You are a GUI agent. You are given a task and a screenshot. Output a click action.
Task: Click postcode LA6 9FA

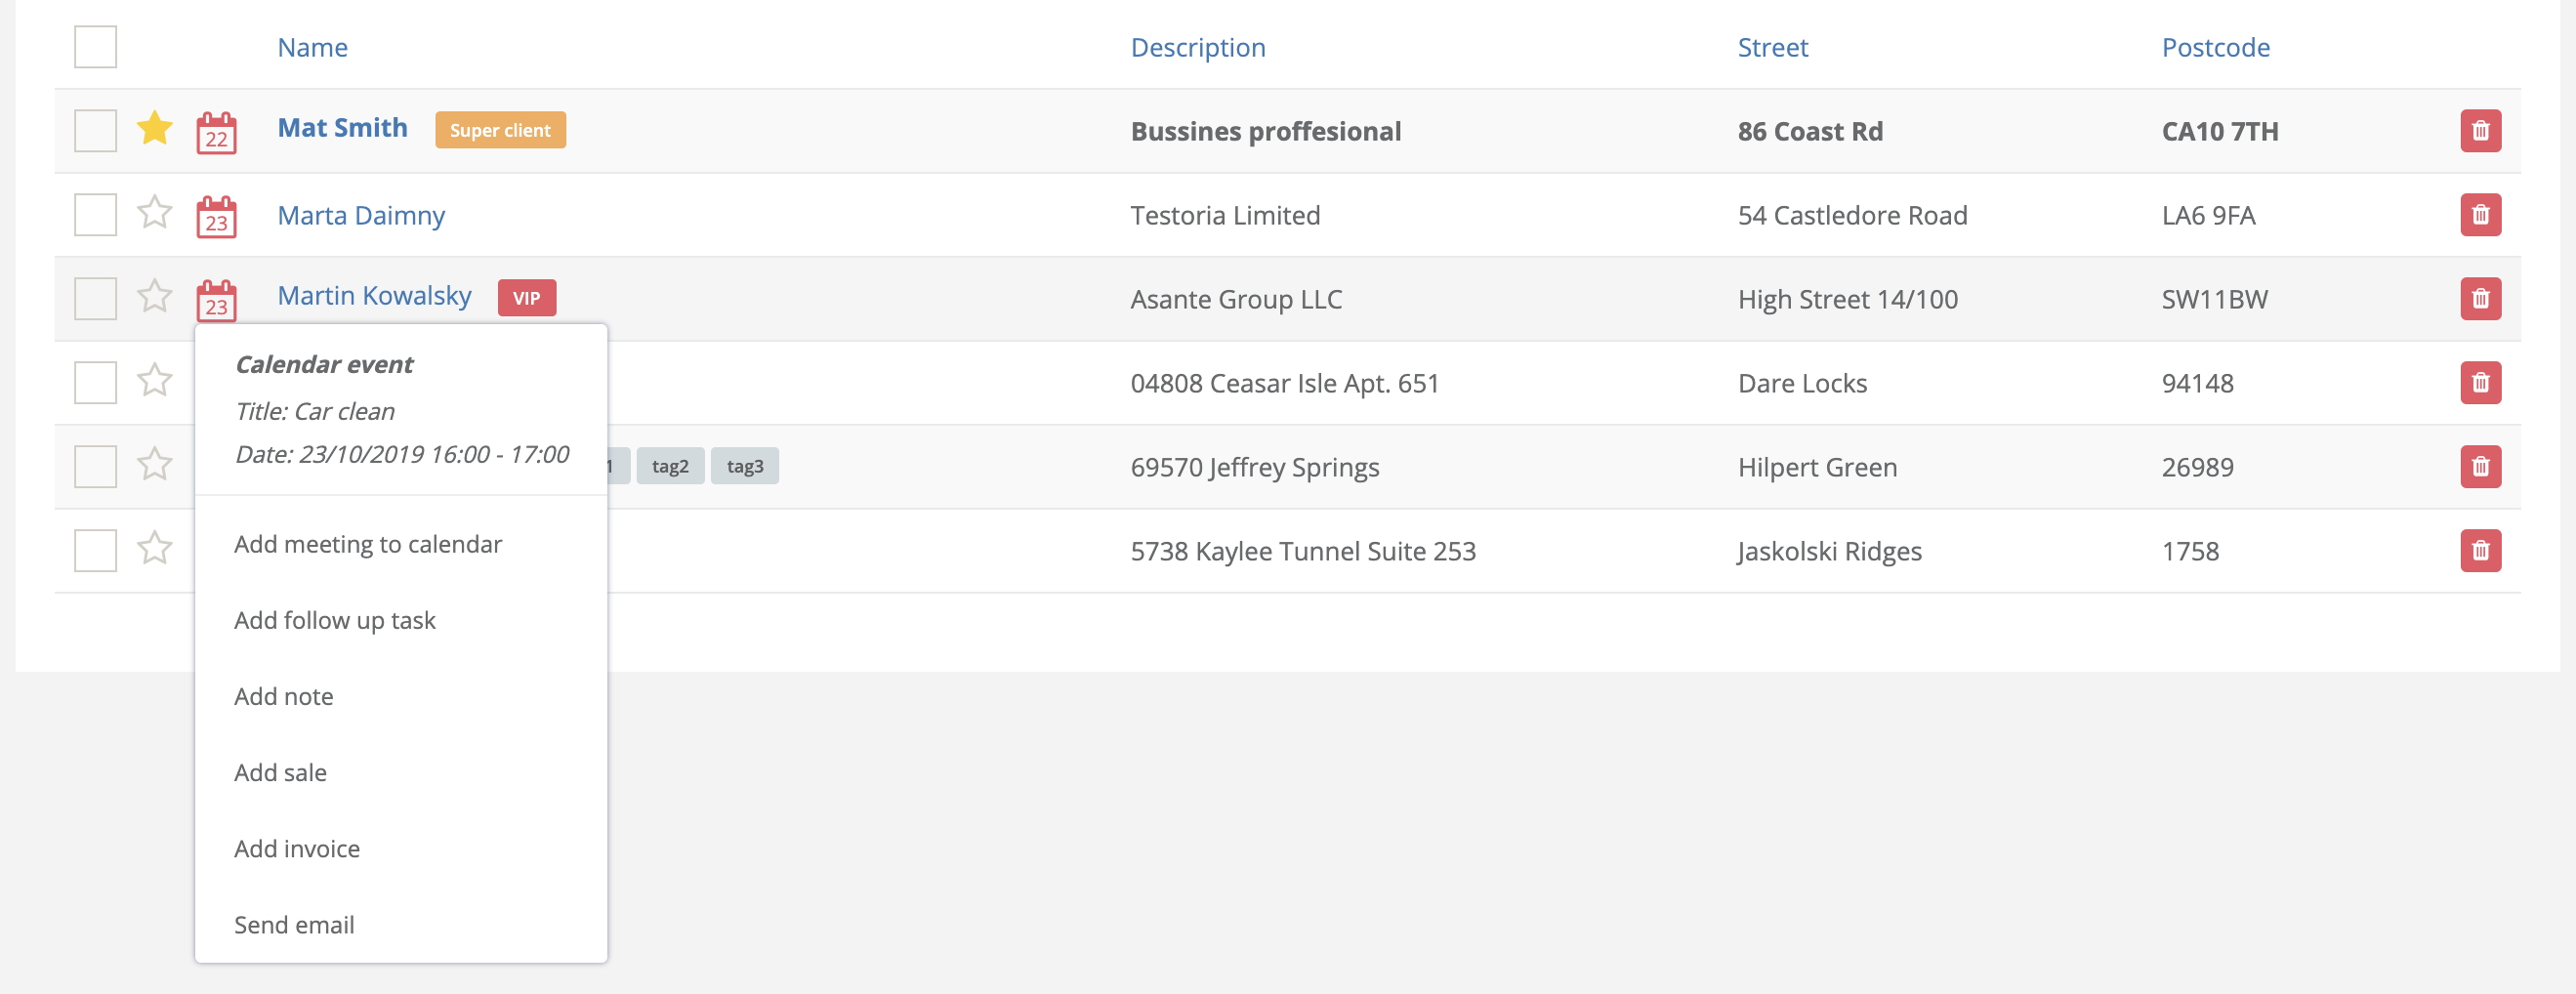pos(2208,215)
